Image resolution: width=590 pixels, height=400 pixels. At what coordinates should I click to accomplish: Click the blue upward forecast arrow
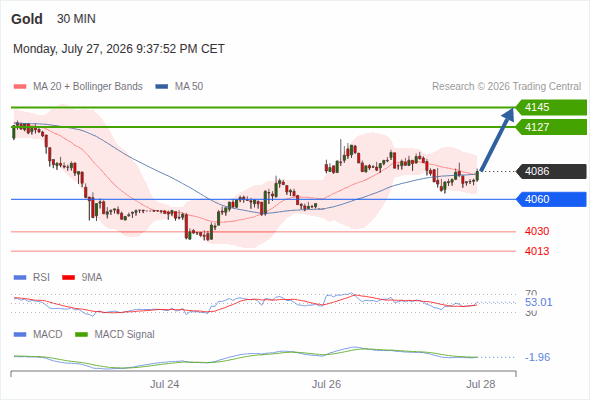coord(497,140)
